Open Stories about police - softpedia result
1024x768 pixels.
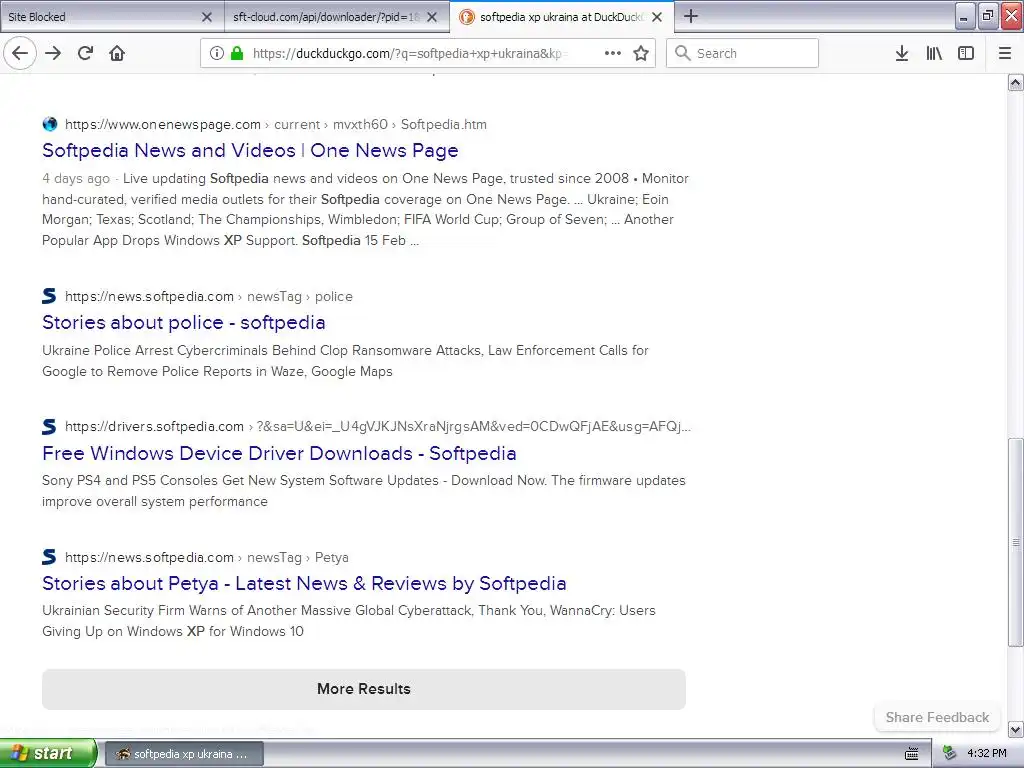coord(184,323)
